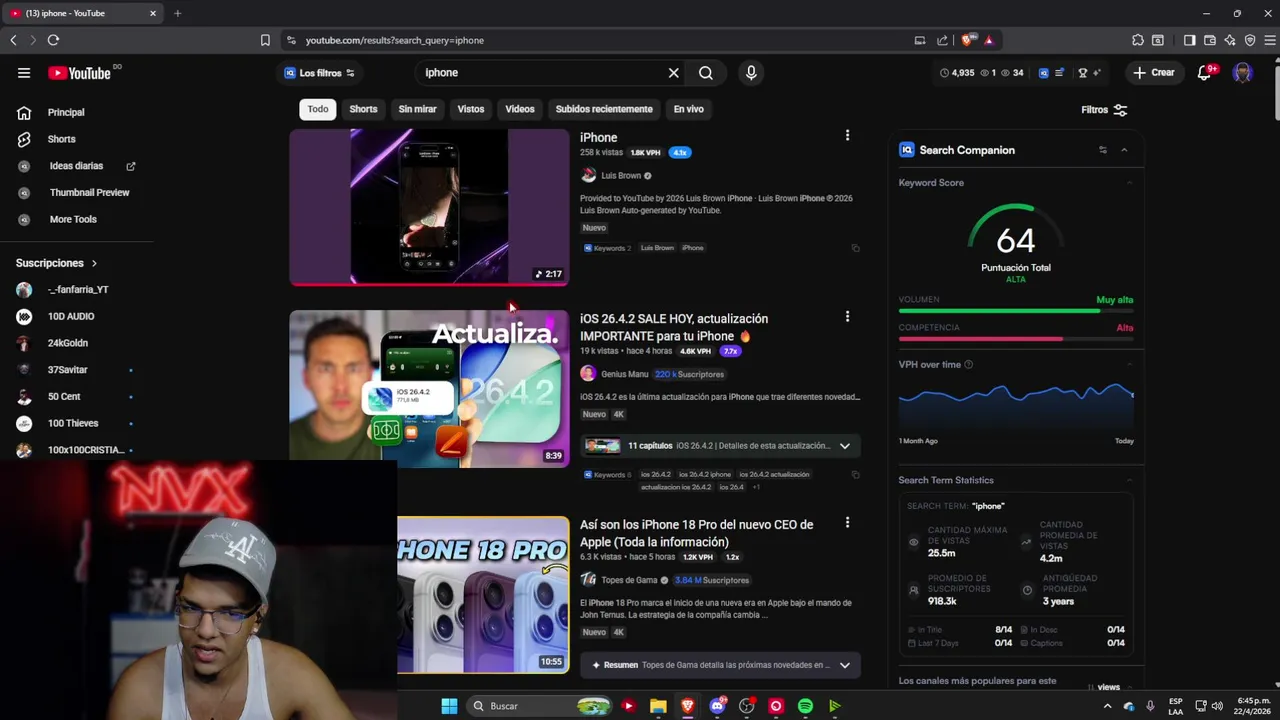Screen dimensions: 1280x720
Task: Open the Windows Start menu
Action: [449, 706]
